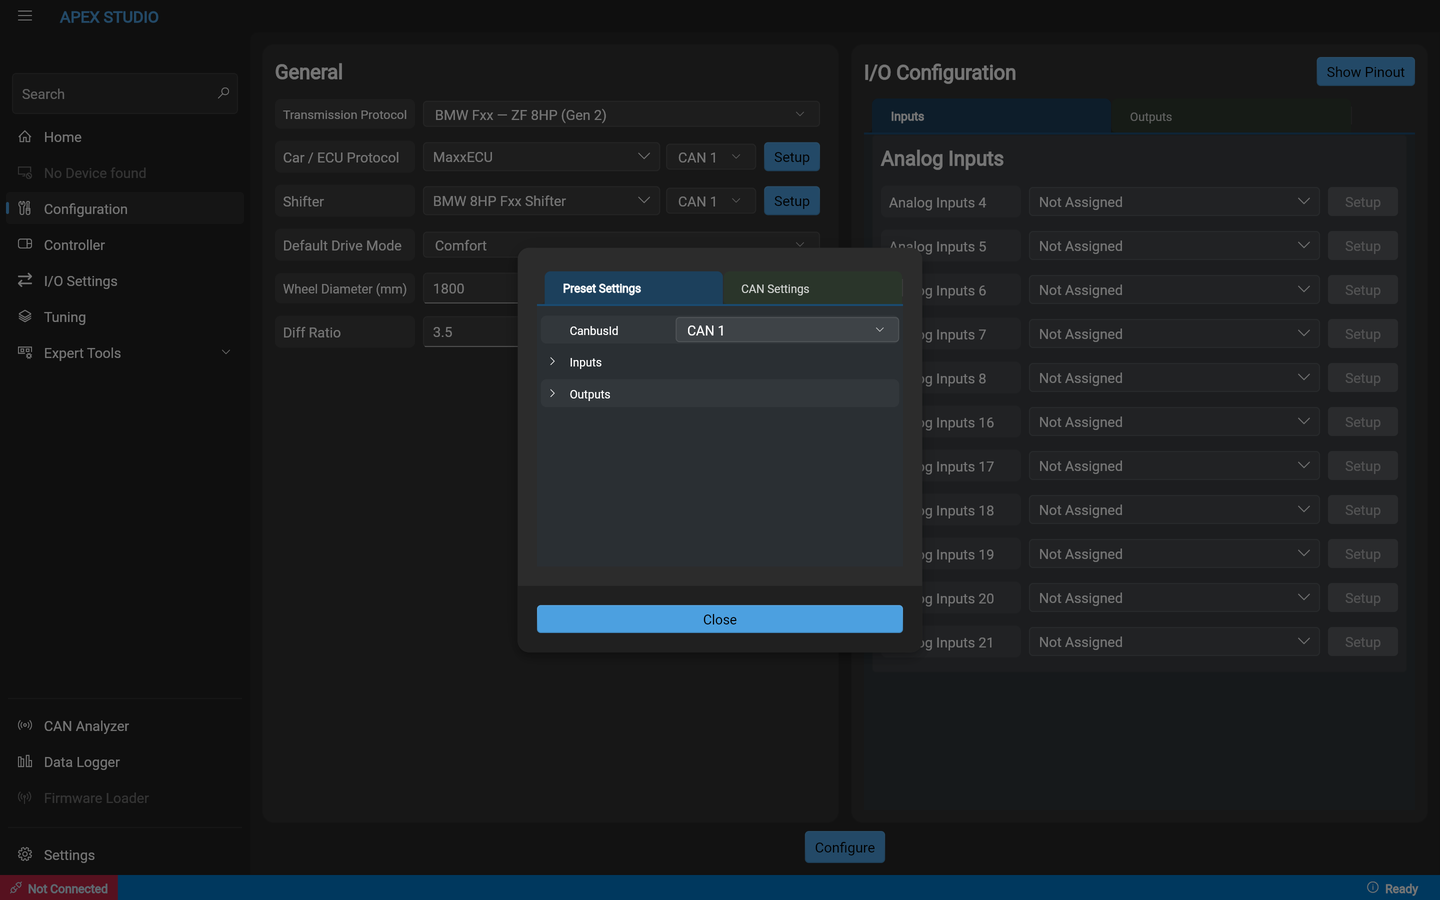
Task: Click the Wheel Diameter 1800 field
Action: pos(470,288)
